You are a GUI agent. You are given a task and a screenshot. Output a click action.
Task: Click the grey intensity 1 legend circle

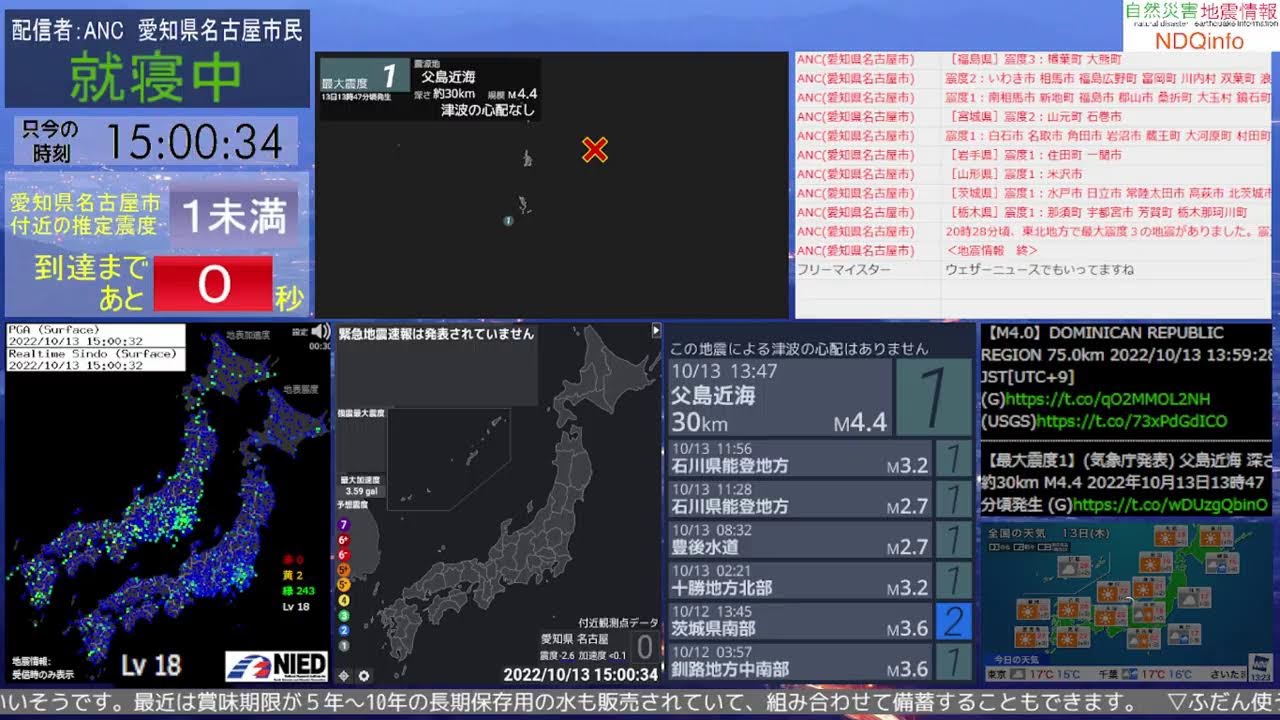pos(345,646)
